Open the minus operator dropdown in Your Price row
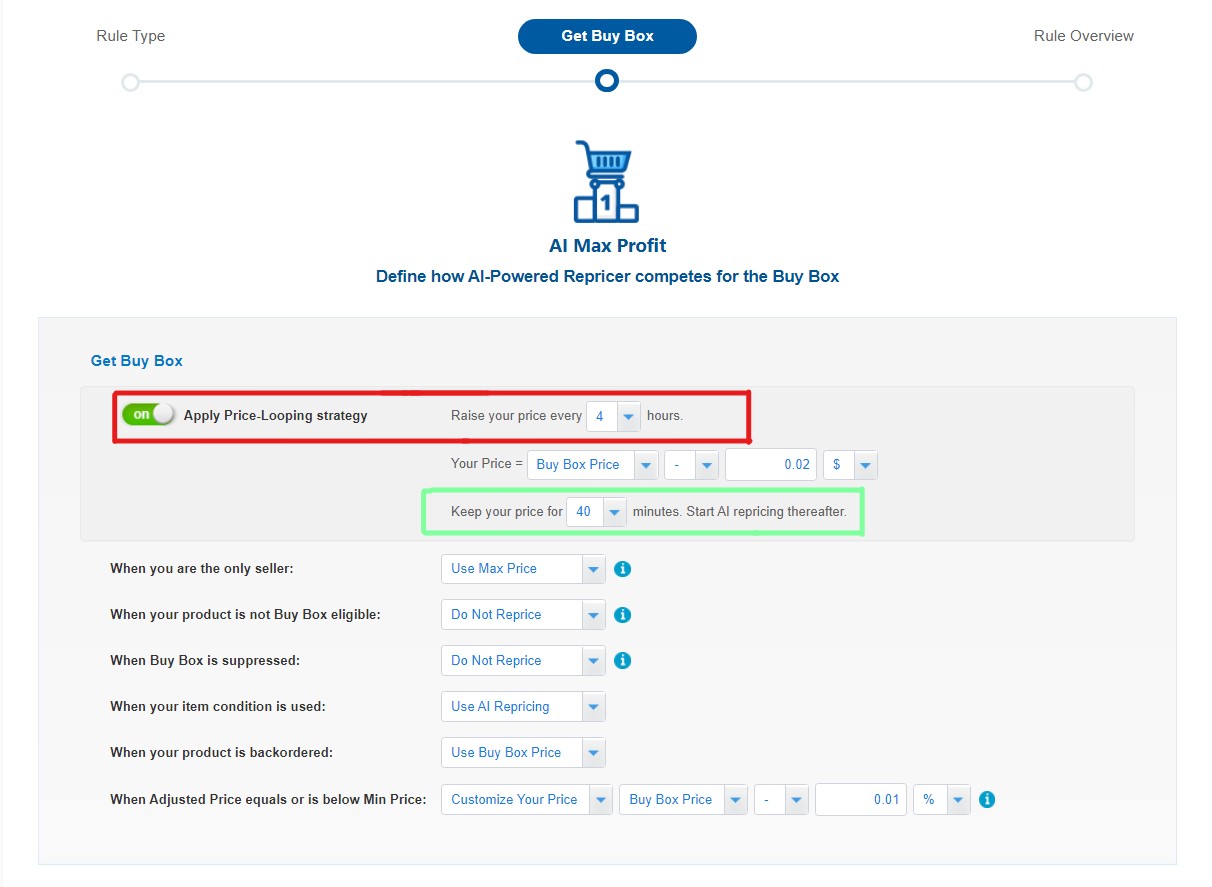Image resolution: width=1212 pixels, height=887 pixels. 692,465
